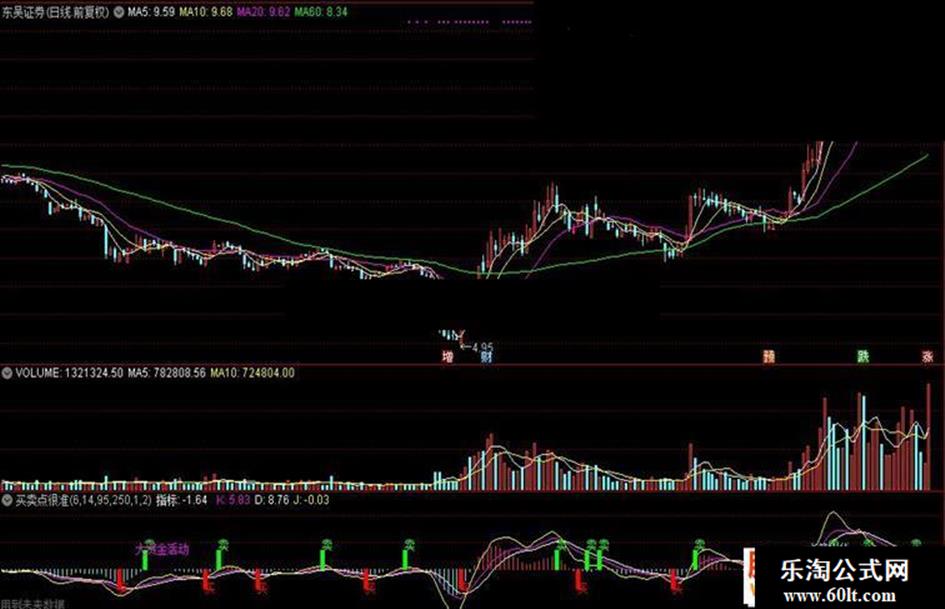Click the 涨 event marker at right edge

click(928, 357)
